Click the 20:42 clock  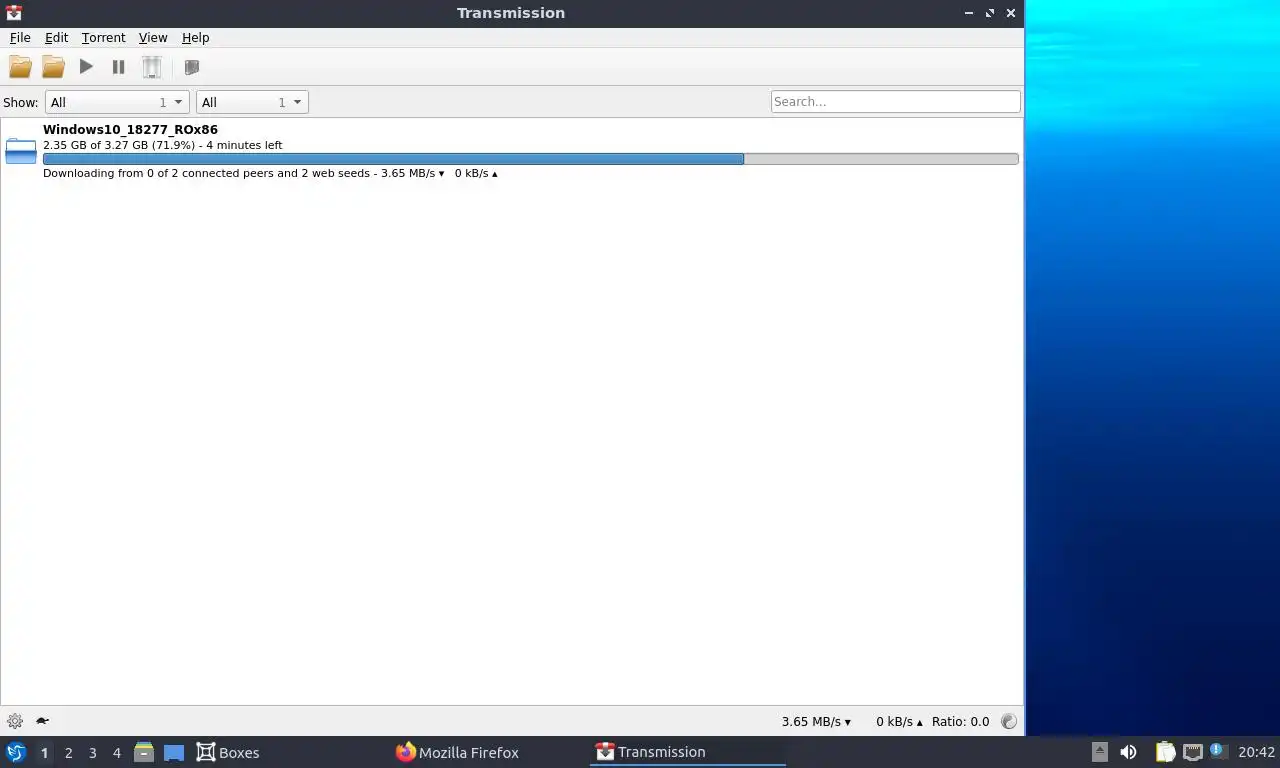(1256, 752)
